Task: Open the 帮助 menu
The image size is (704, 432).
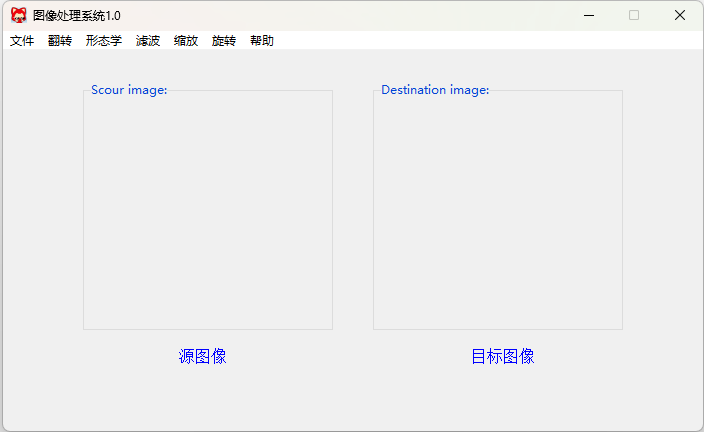Action: click(x=262, y=41)
